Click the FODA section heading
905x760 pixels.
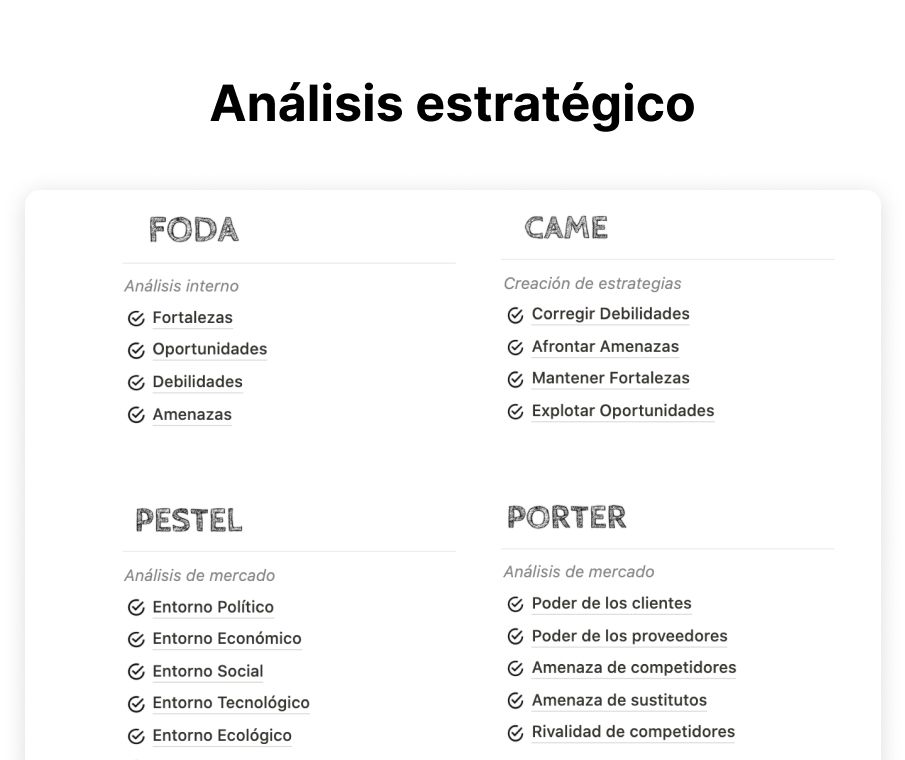194,230
